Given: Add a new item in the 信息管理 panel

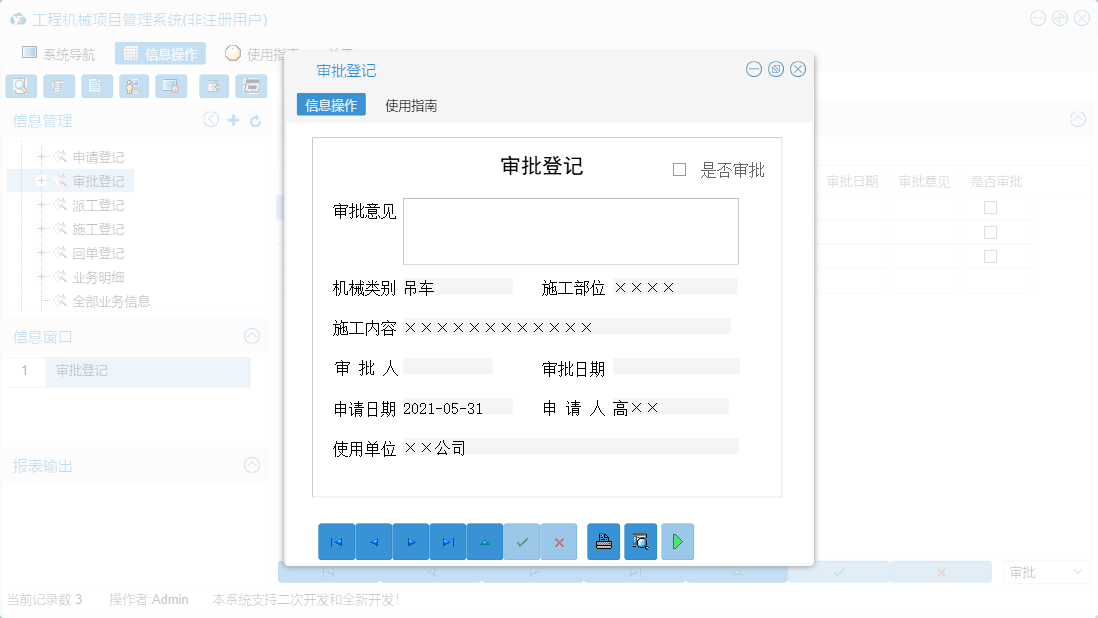Looking at the screenshot, I should pos(232,119).
